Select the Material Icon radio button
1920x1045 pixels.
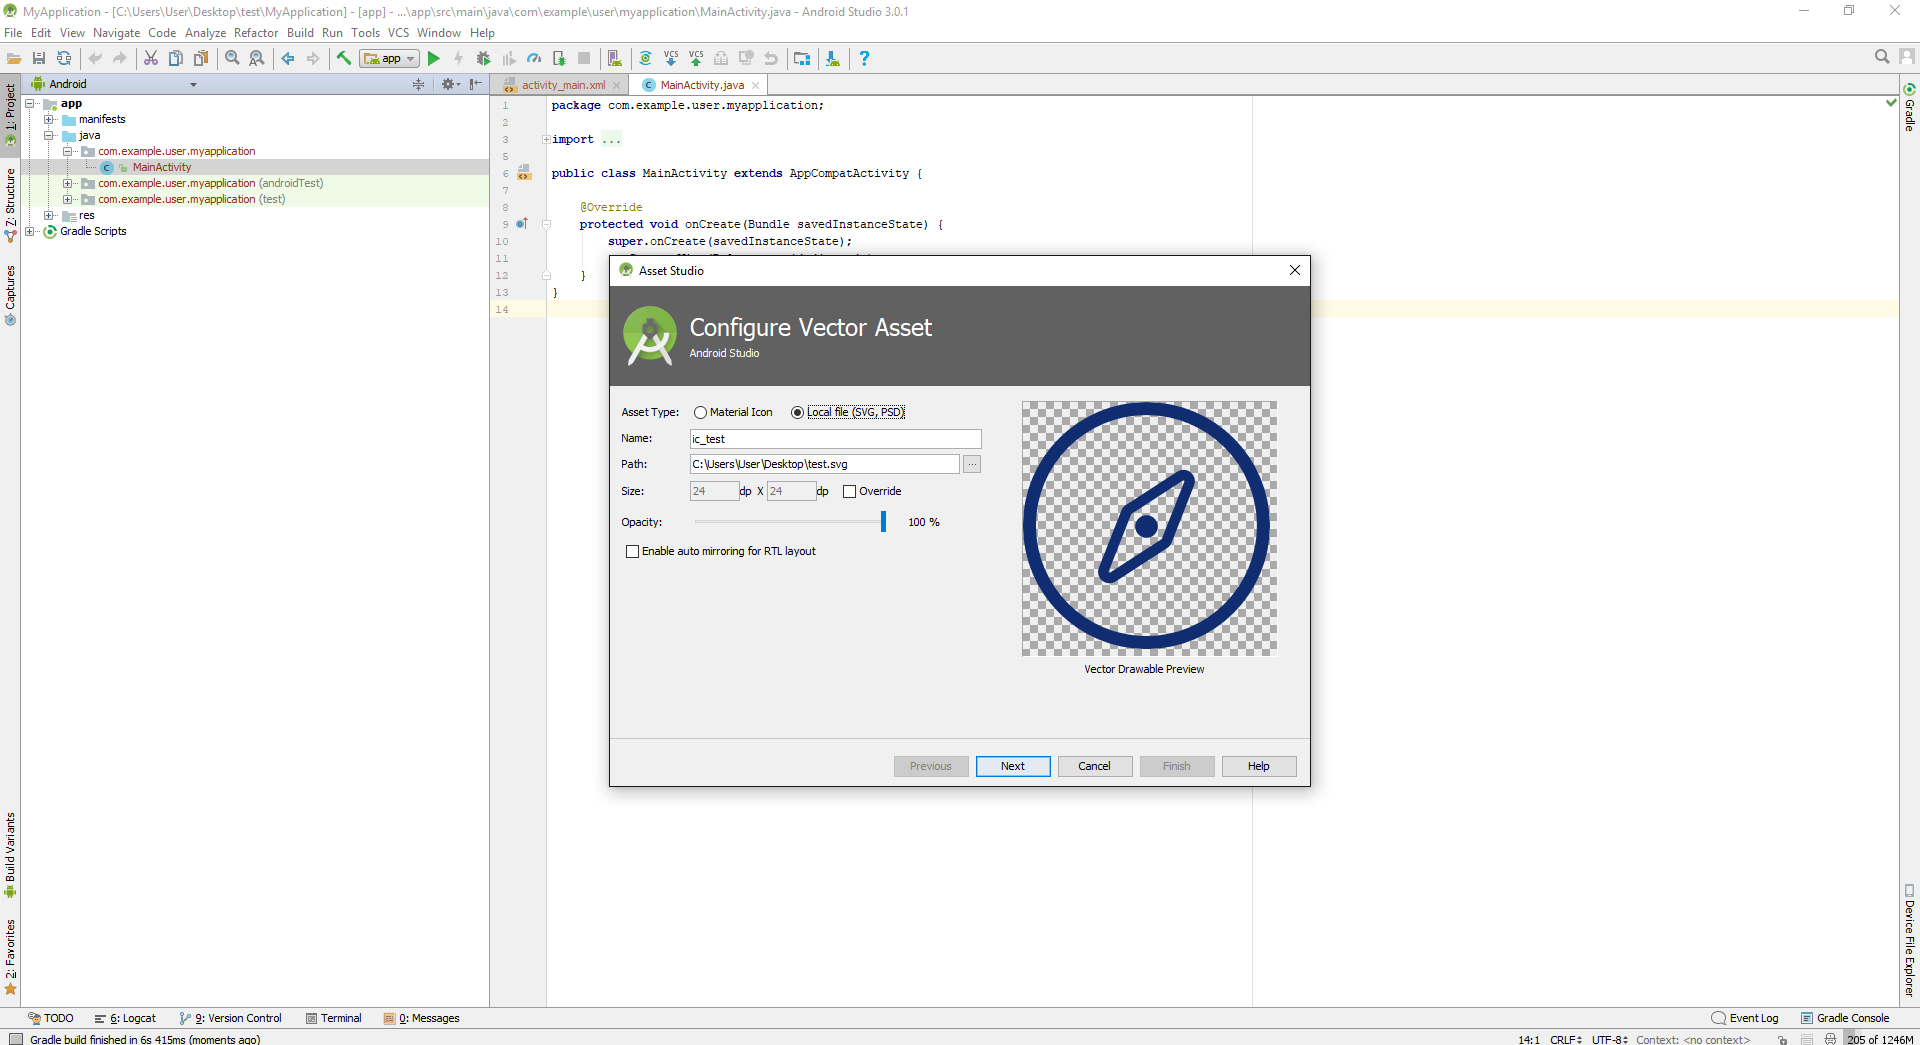click(x=700, y=413)
